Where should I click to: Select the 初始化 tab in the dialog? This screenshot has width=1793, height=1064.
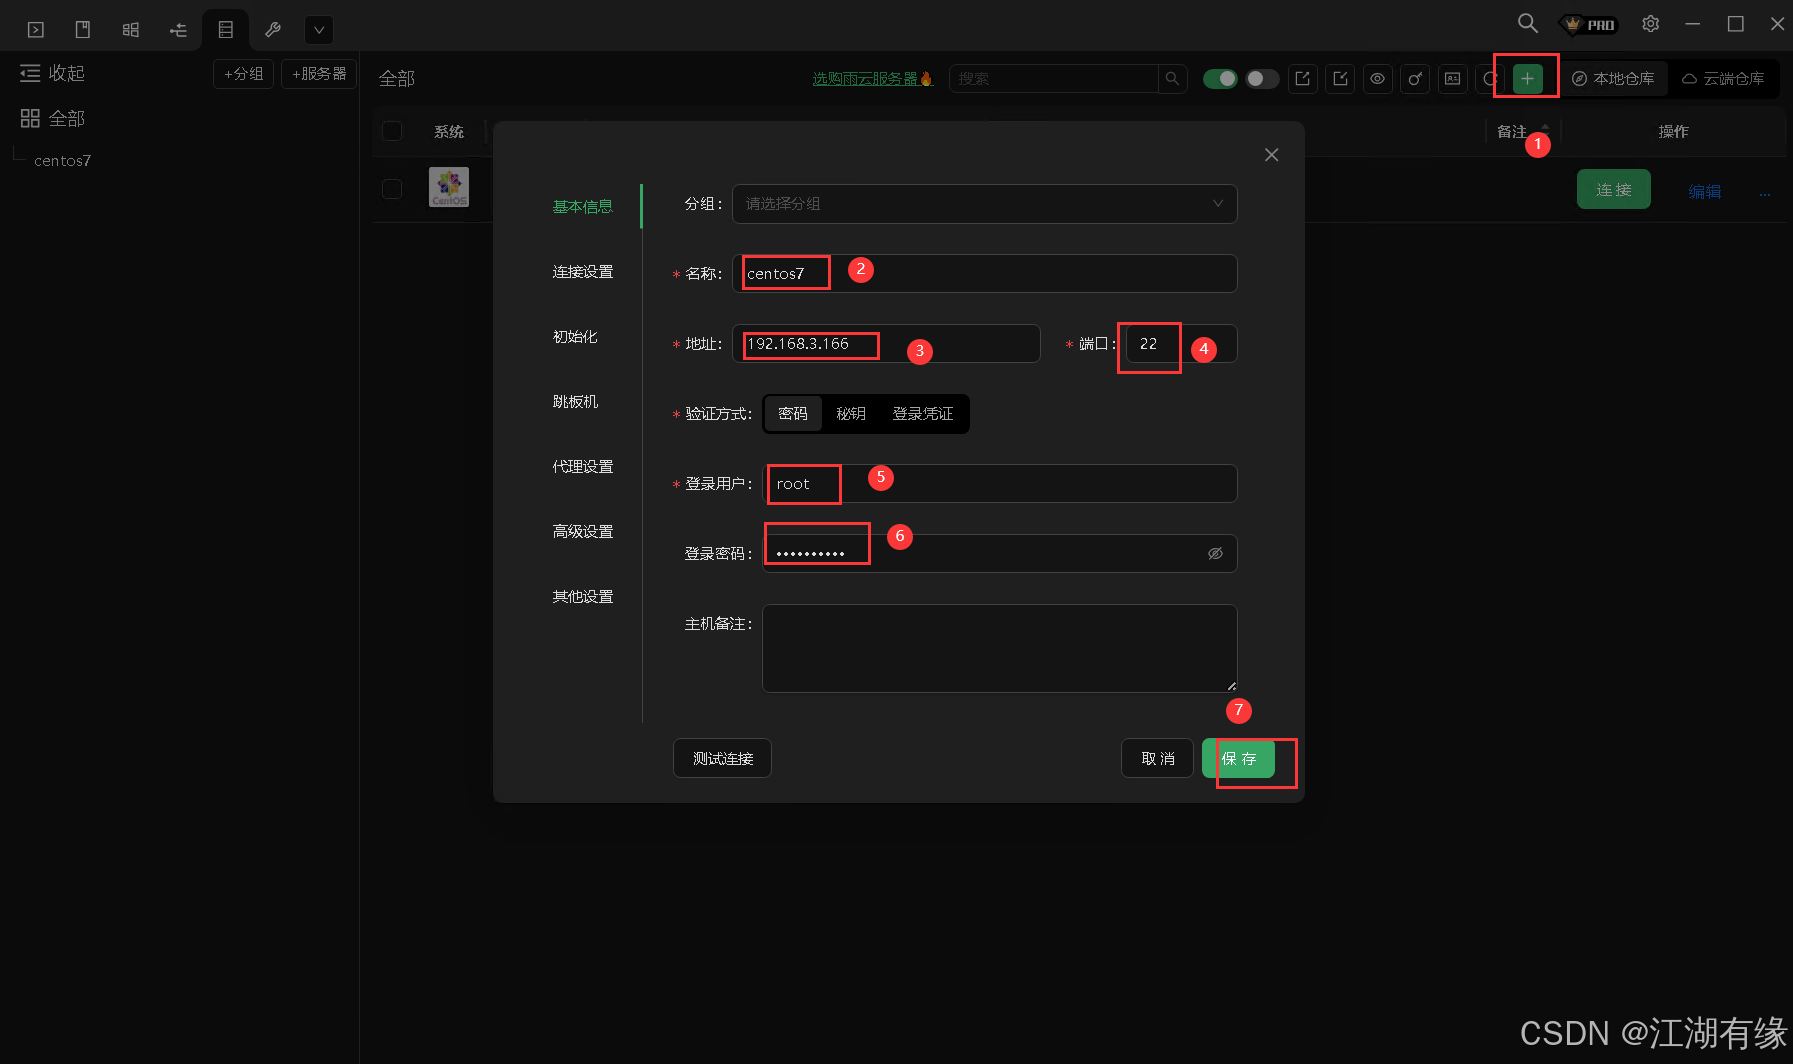pyautogui.click(x=575, y=337)
